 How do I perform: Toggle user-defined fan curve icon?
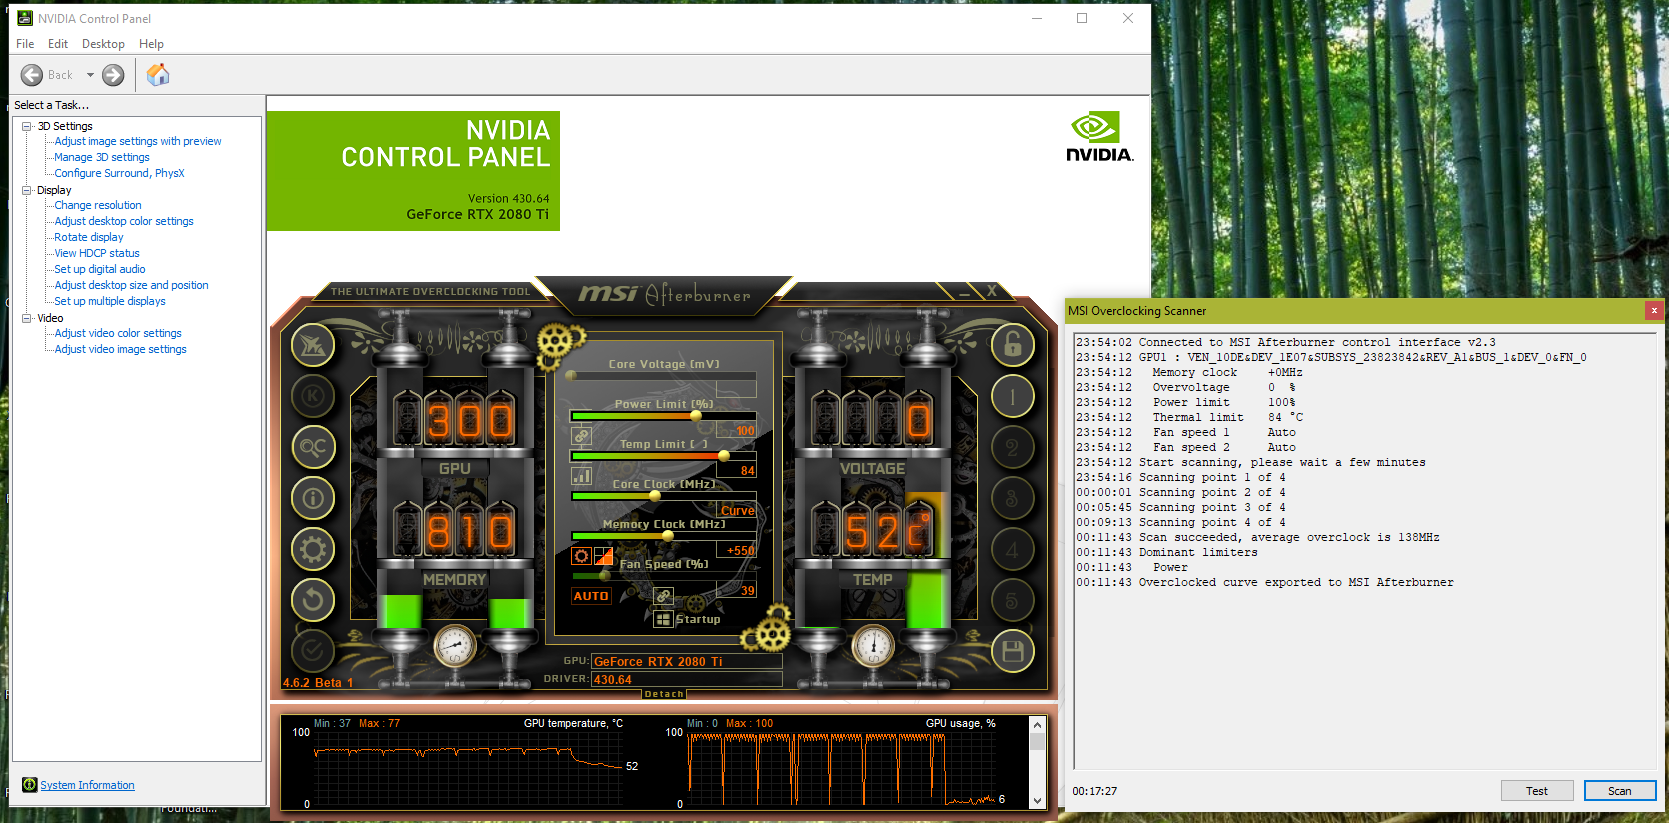pos(603,556)
